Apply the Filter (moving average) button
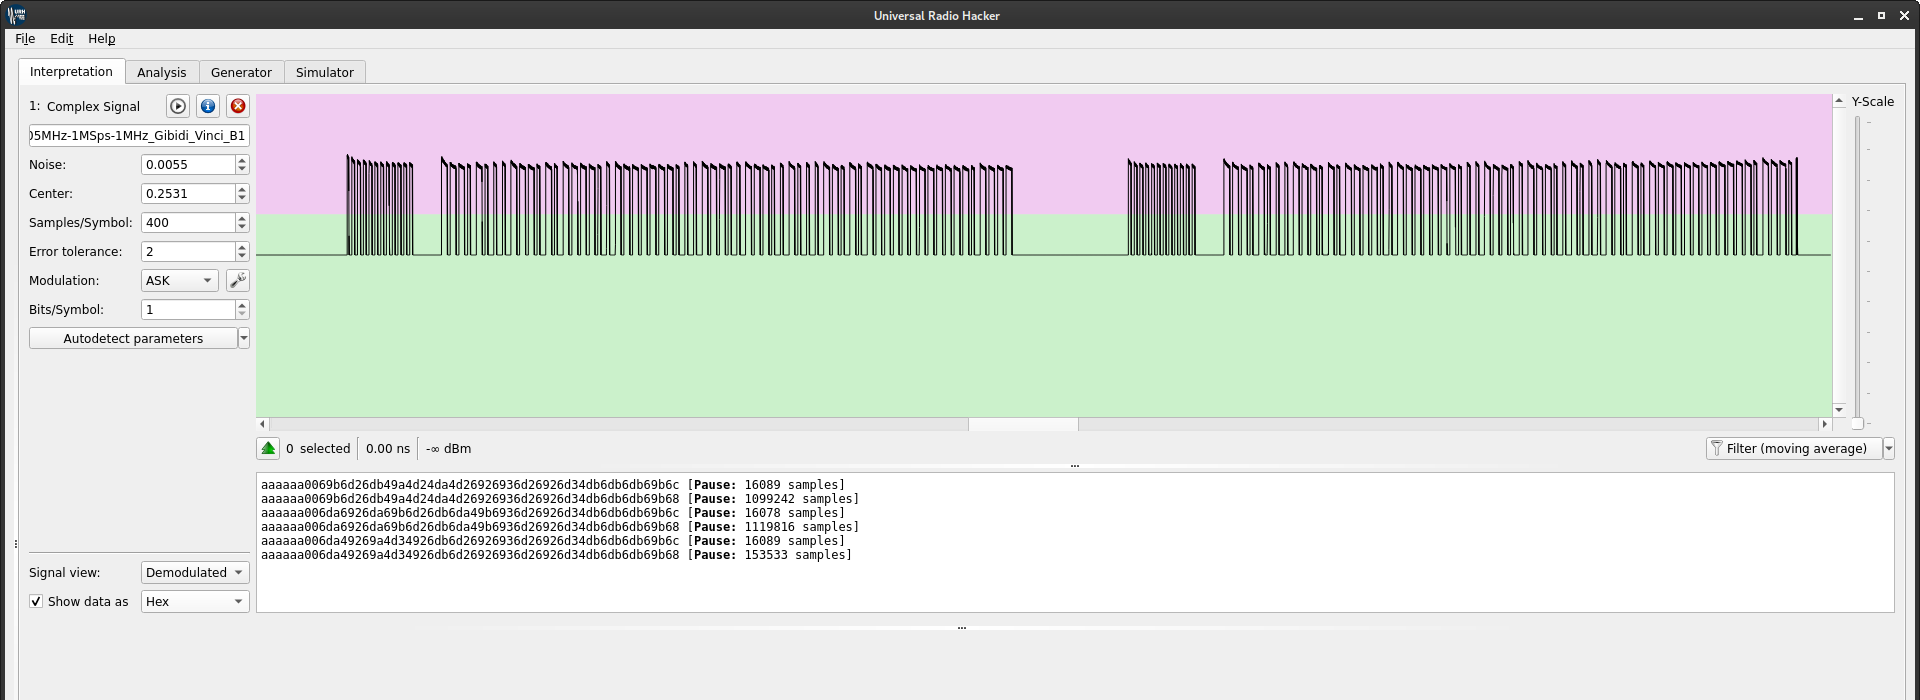 [x=1795, y=449]
